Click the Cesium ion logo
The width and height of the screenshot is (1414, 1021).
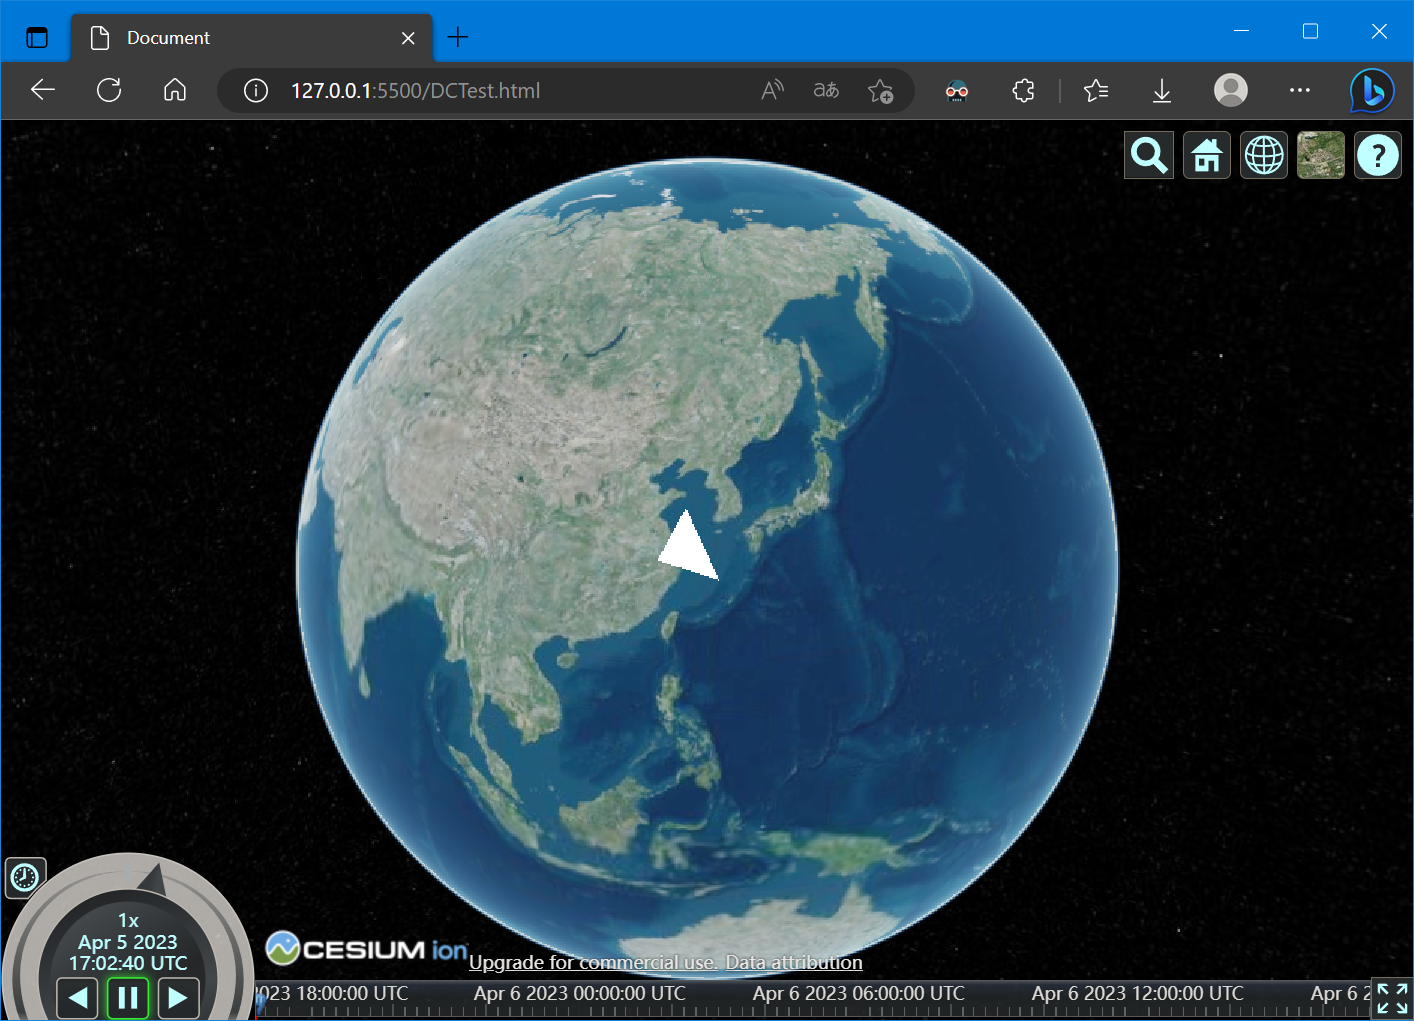tap(366, 948)
